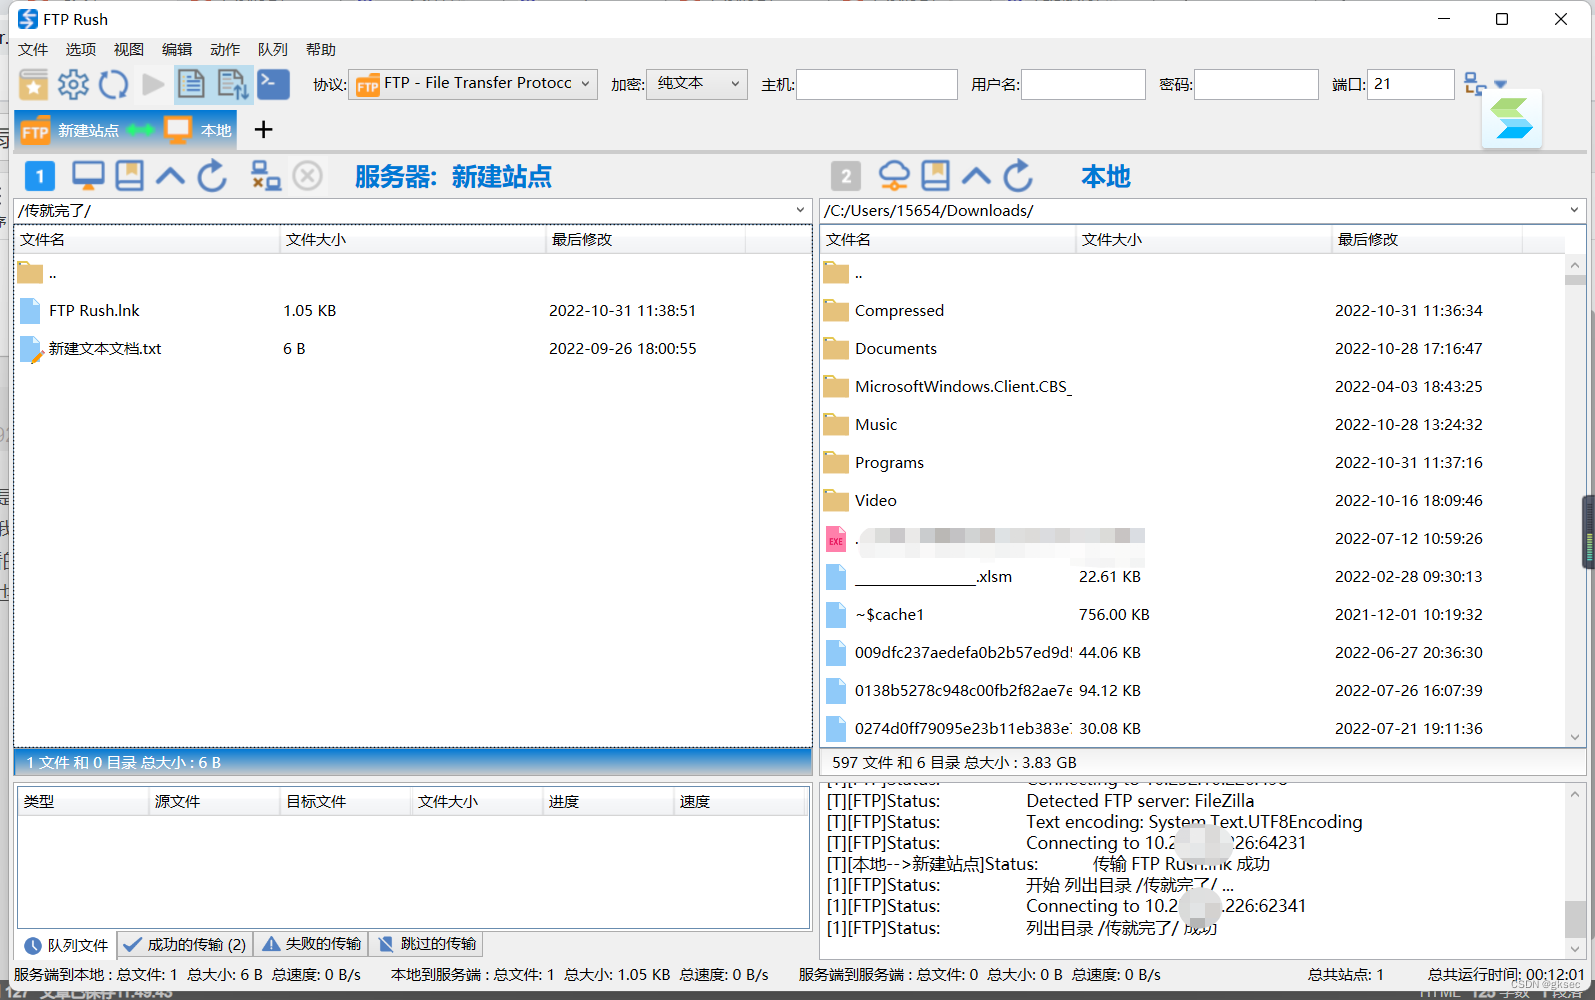Click the grey abort X icon
This screenshot has height=1000, width=1595.
pos(308,176)
